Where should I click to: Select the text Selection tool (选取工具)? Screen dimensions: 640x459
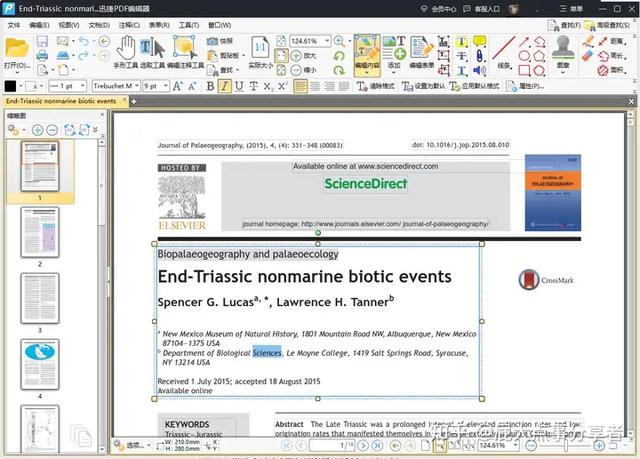[152, 52]
